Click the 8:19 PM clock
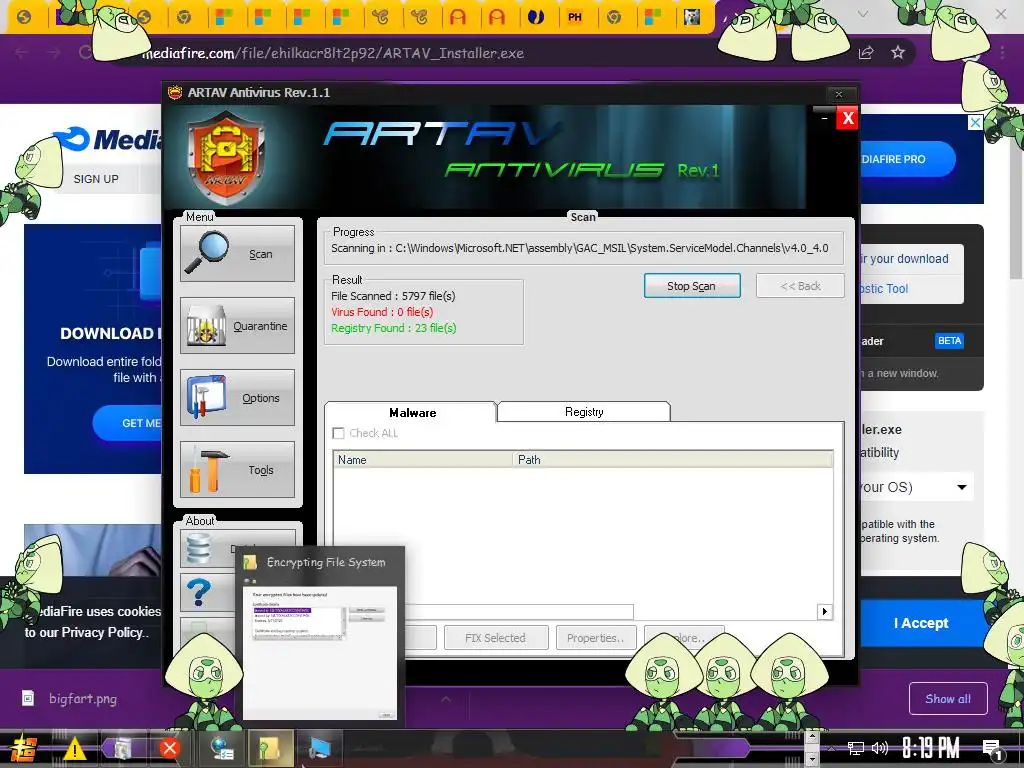The image size is (1024, 768). 931,748
